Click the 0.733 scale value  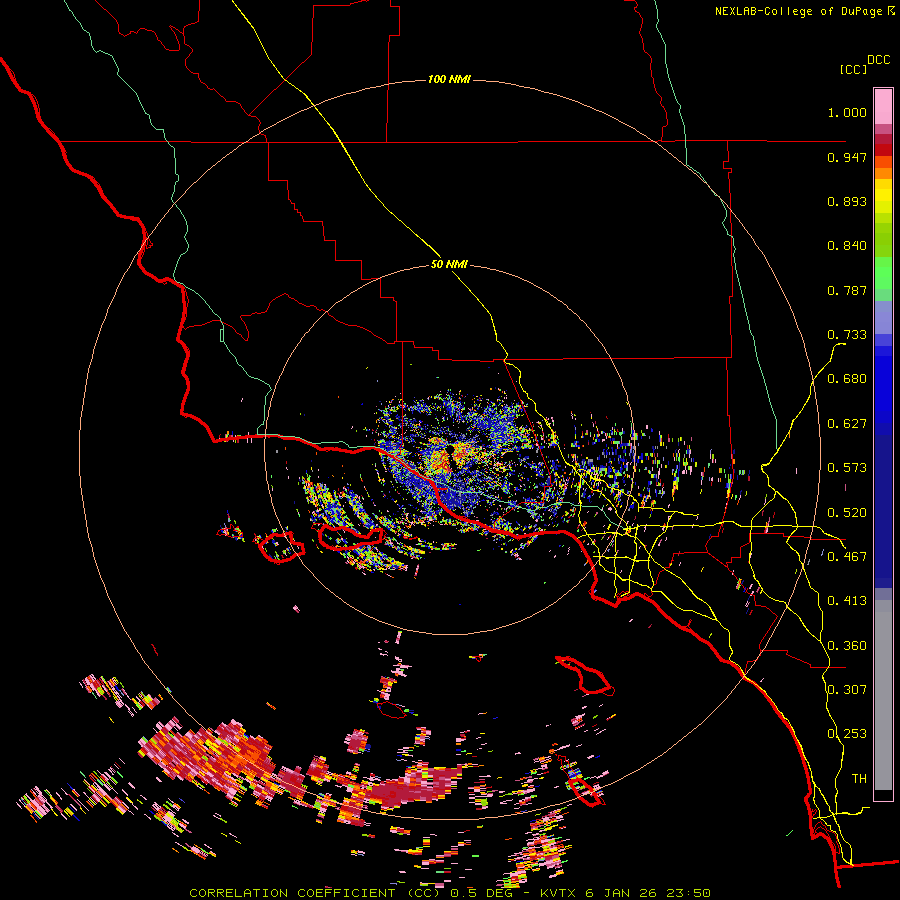(847, 335)
